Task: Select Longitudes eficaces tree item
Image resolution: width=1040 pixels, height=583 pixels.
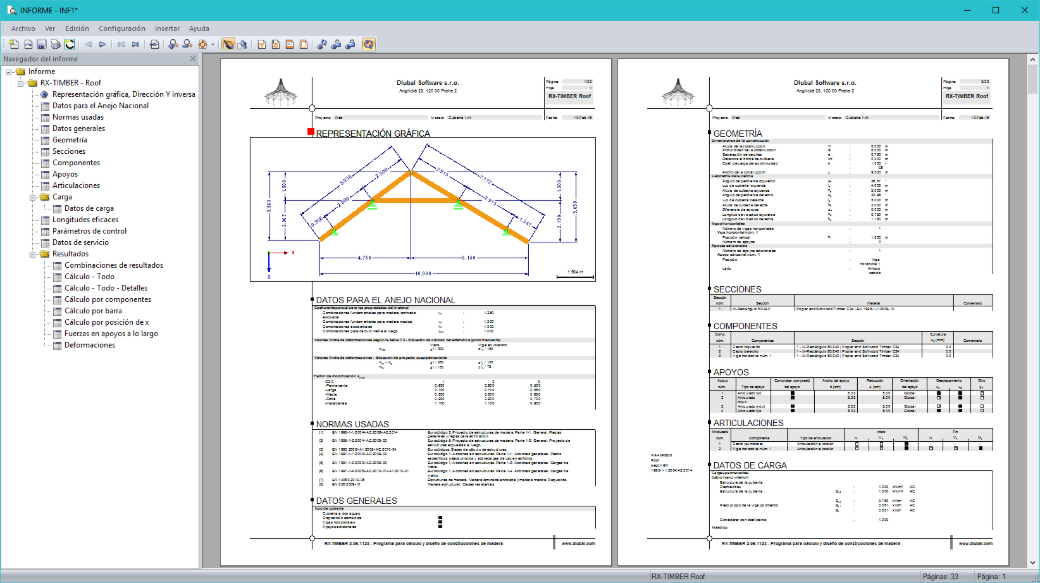Action: [x=85, y=220]
